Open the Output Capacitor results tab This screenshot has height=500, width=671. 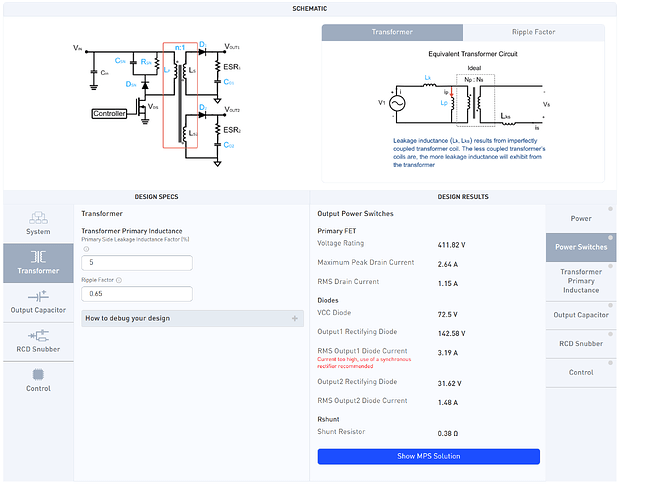click(581, 315)
